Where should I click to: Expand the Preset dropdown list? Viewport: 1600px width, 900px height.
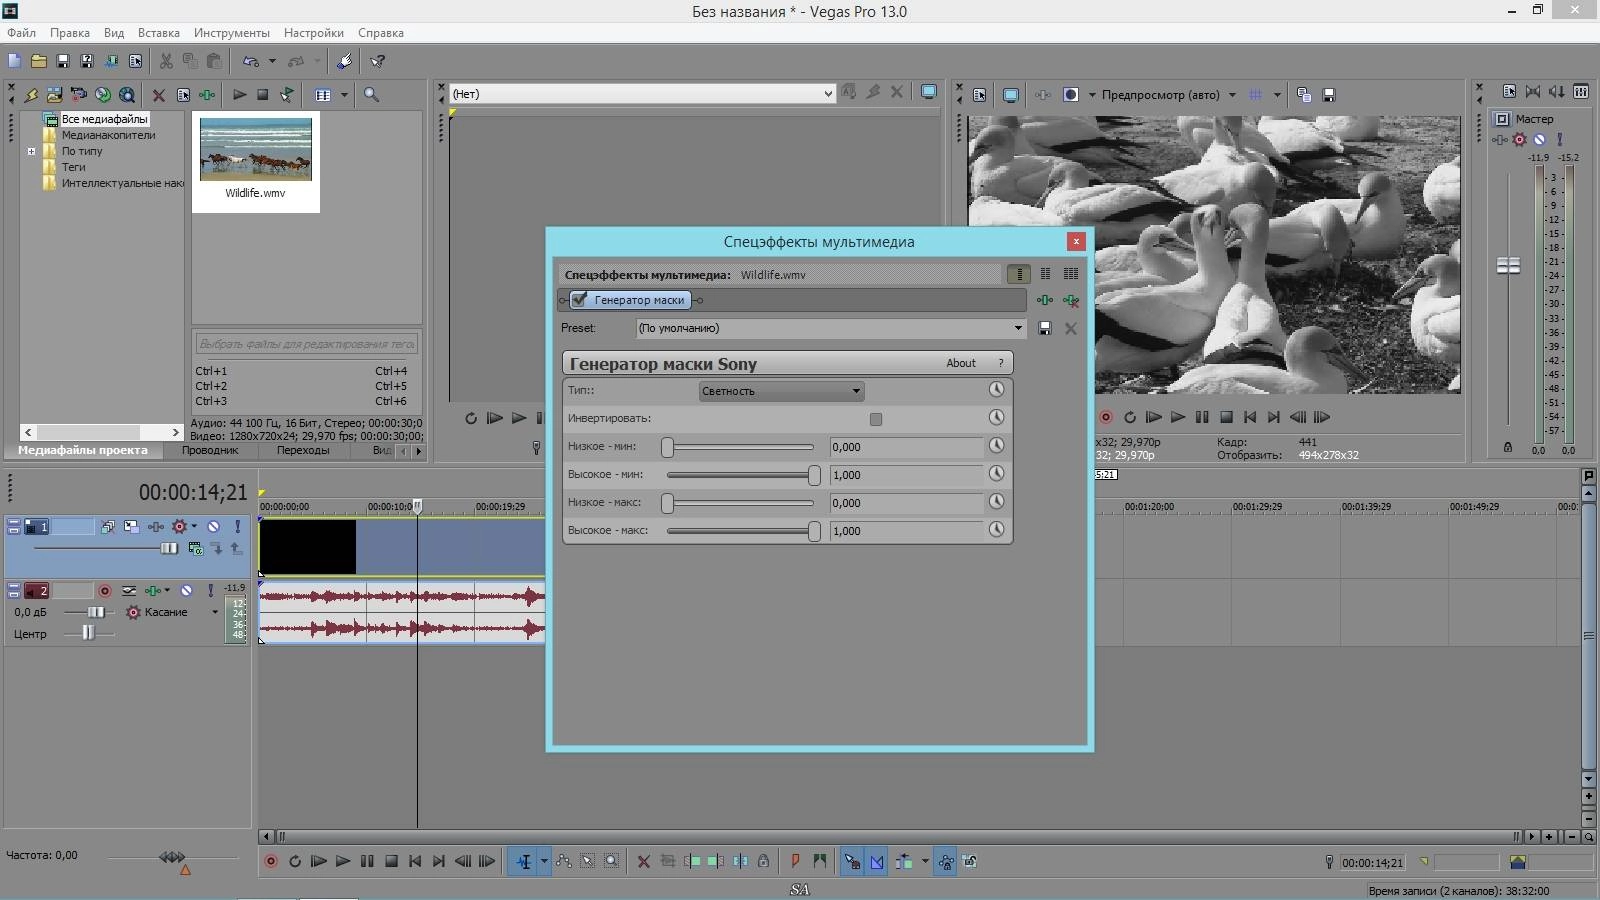(x=1018, y=328)
